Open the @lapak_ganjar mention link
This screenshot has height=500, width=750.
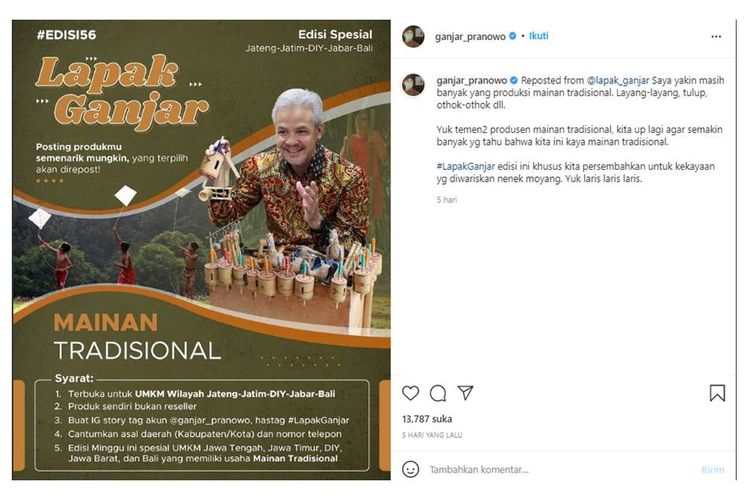(618, 80)
